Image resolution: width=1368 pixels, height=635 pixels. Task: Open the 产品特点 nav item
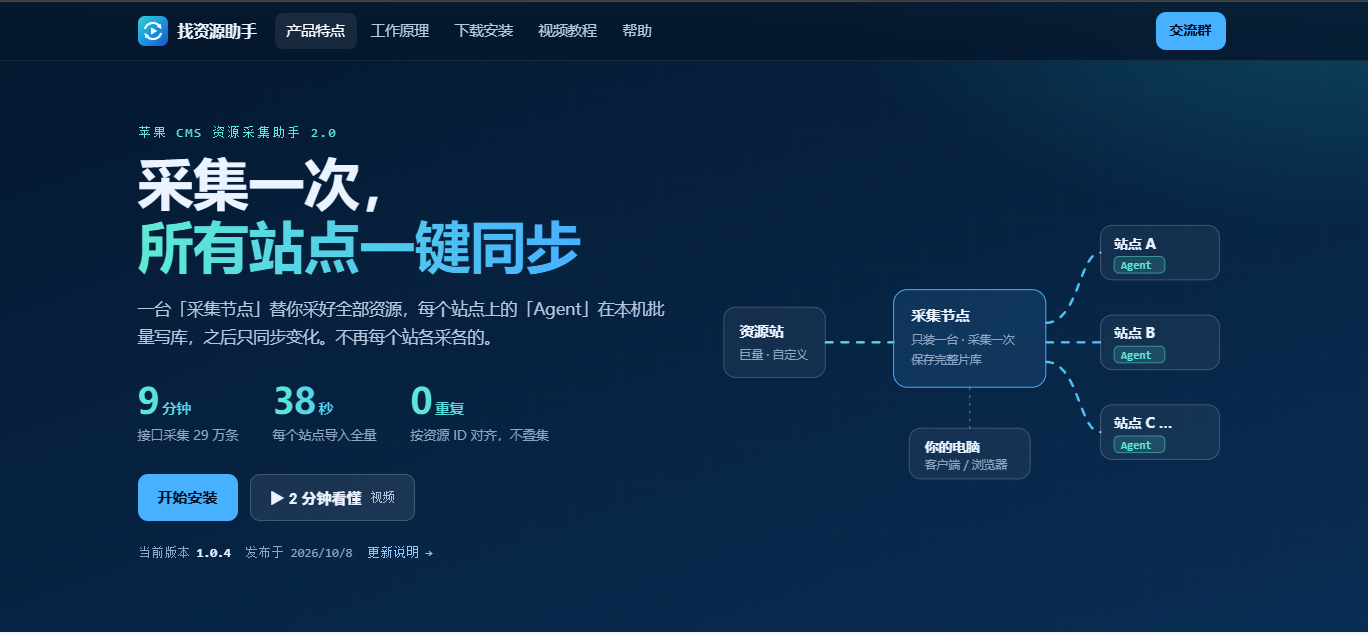316,31
